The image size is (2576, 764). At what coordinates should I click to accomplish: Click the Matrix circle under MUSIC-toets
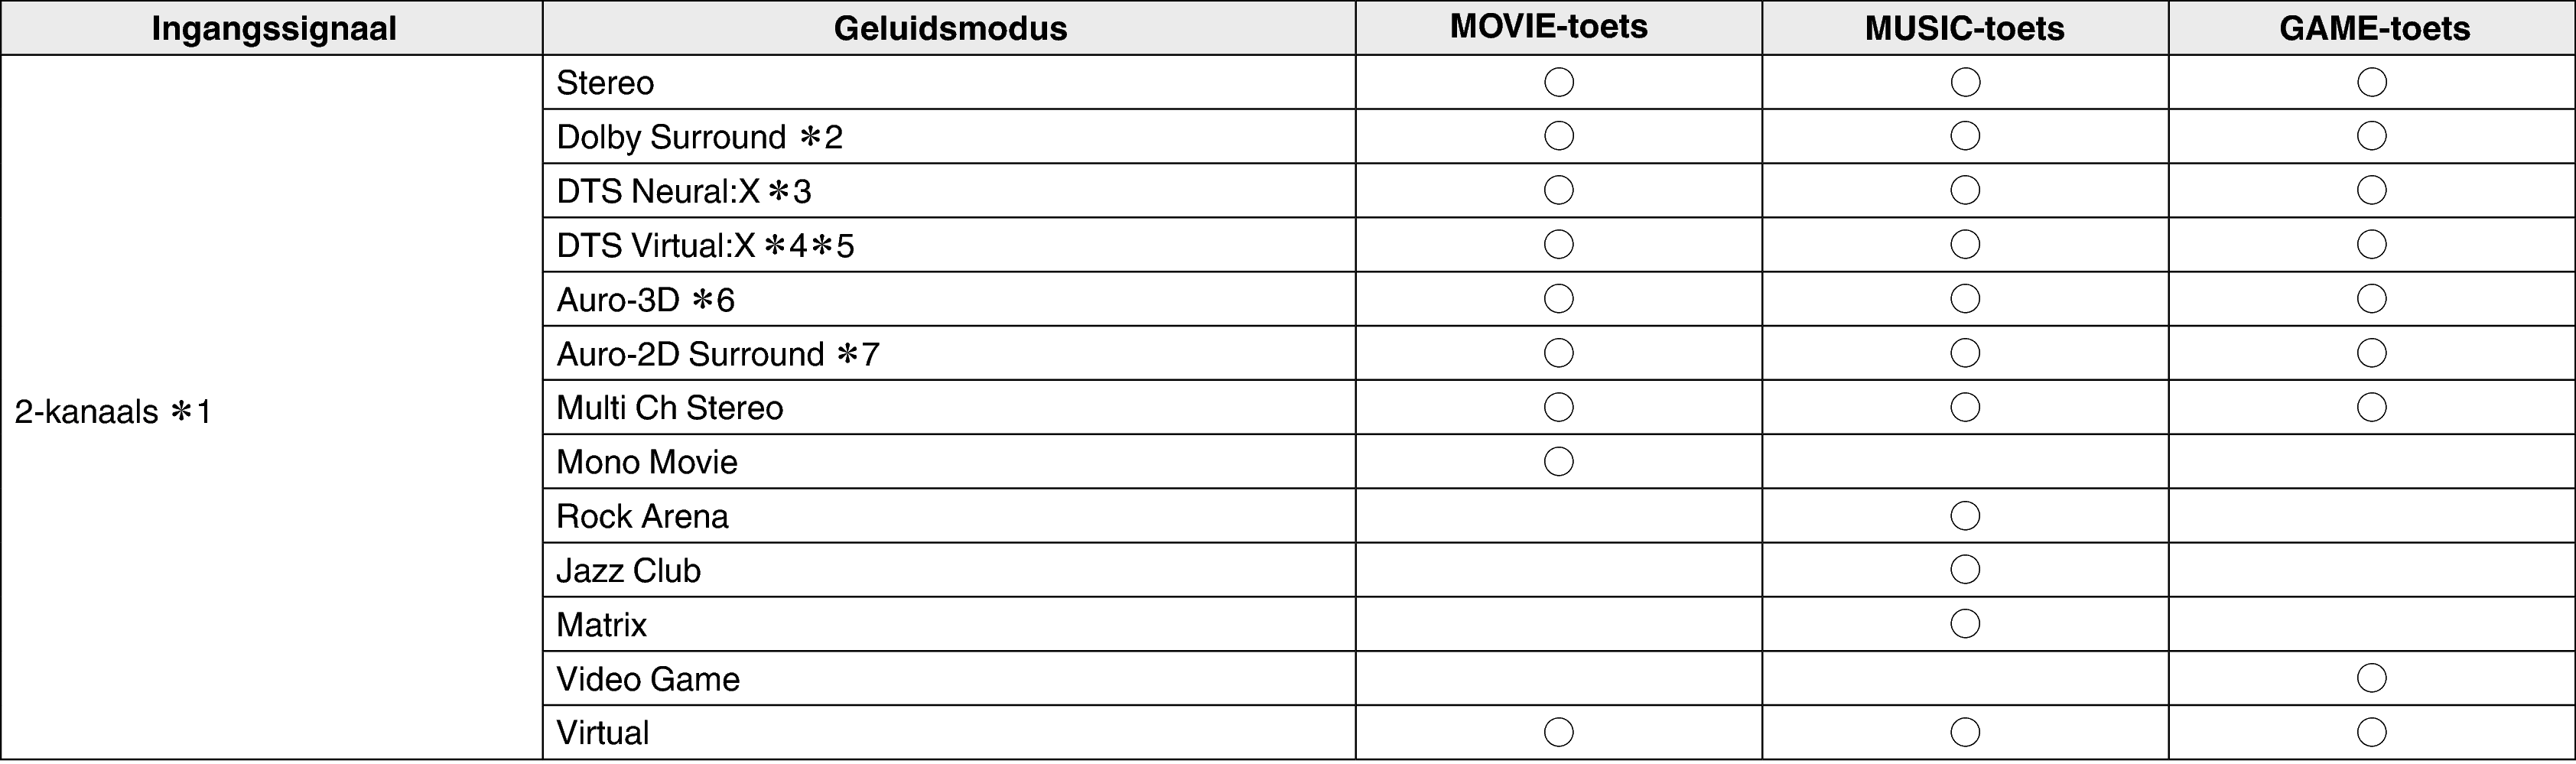[1965, 624]
